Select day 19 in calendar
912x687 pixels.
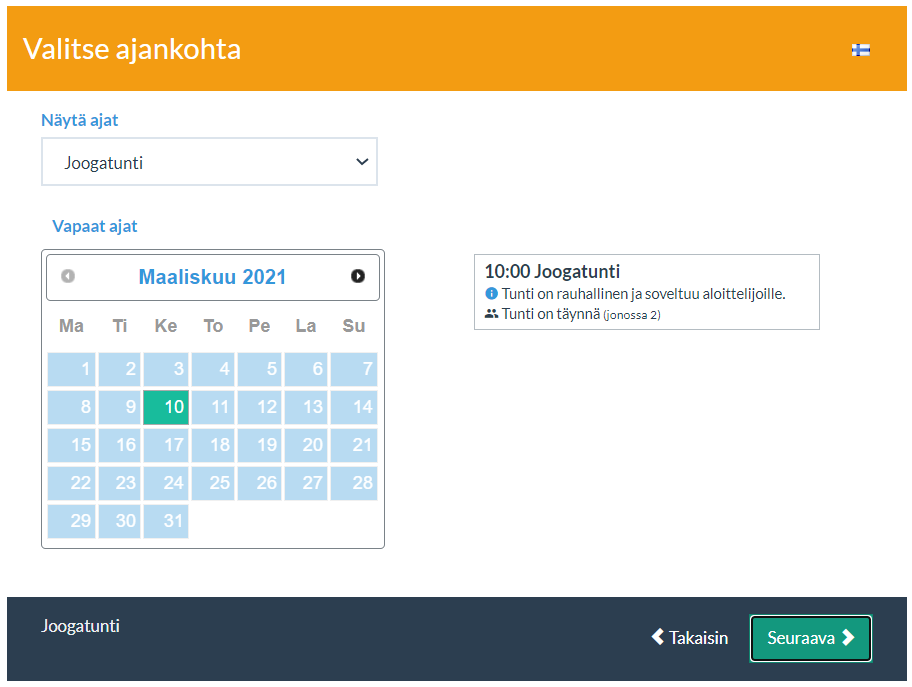[x=259, y=445]
